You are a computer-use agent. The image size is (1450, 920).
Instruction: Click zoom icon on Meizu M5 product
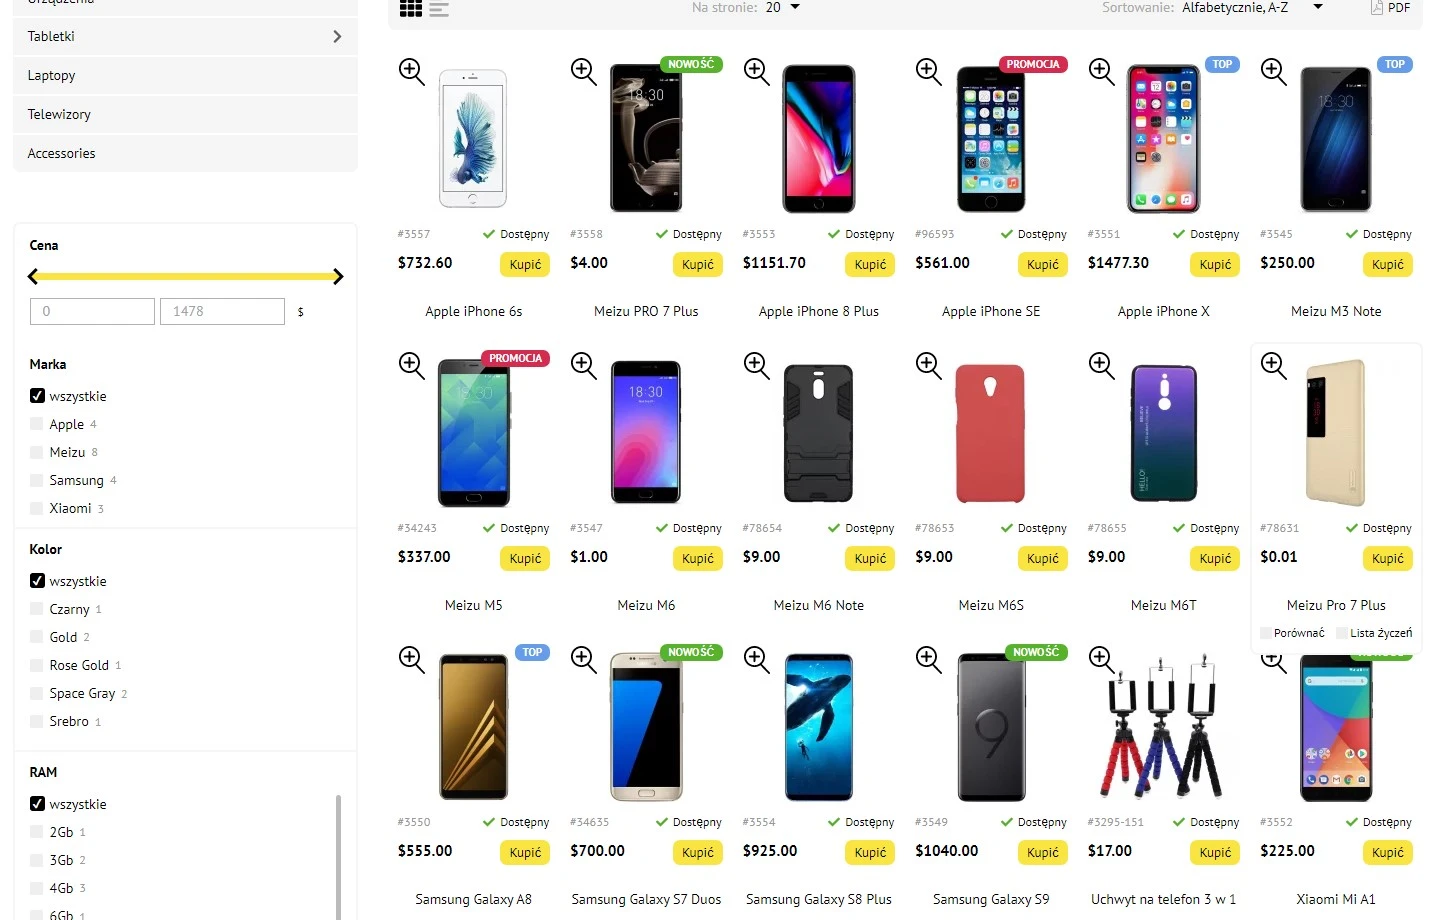(x=412, y=366)
